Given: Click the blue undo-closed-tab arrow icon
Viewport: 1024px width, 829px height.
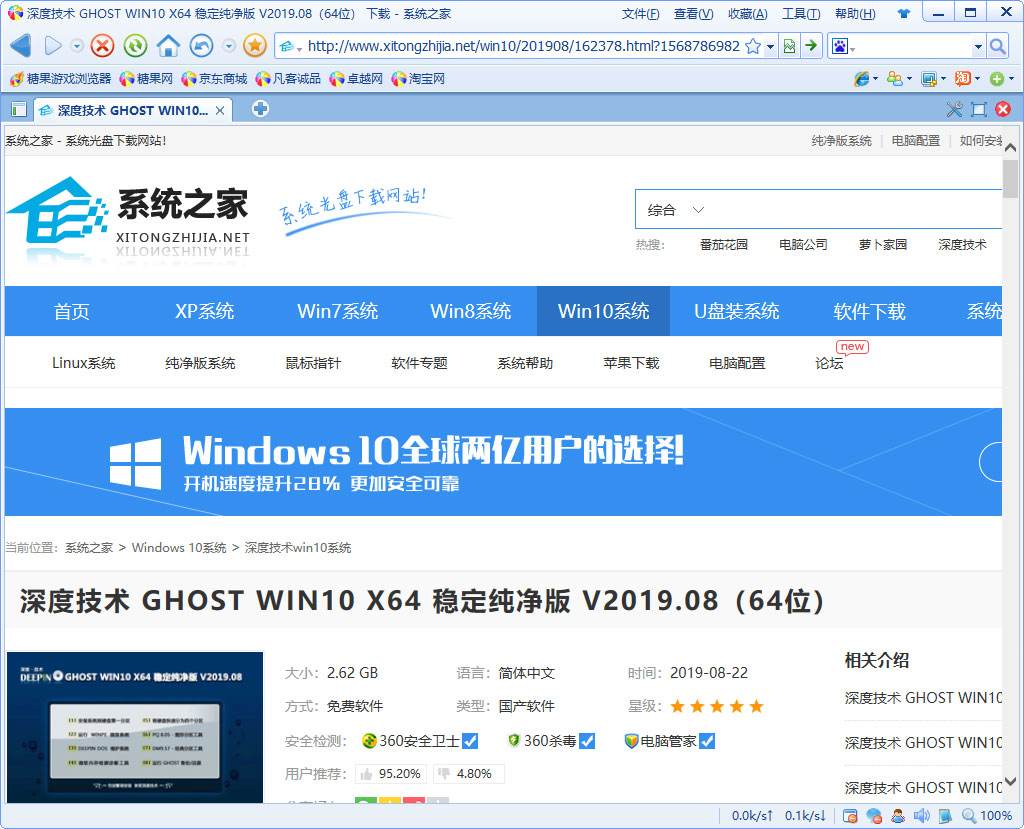Looking at the screenshot, I should point(201,46).
